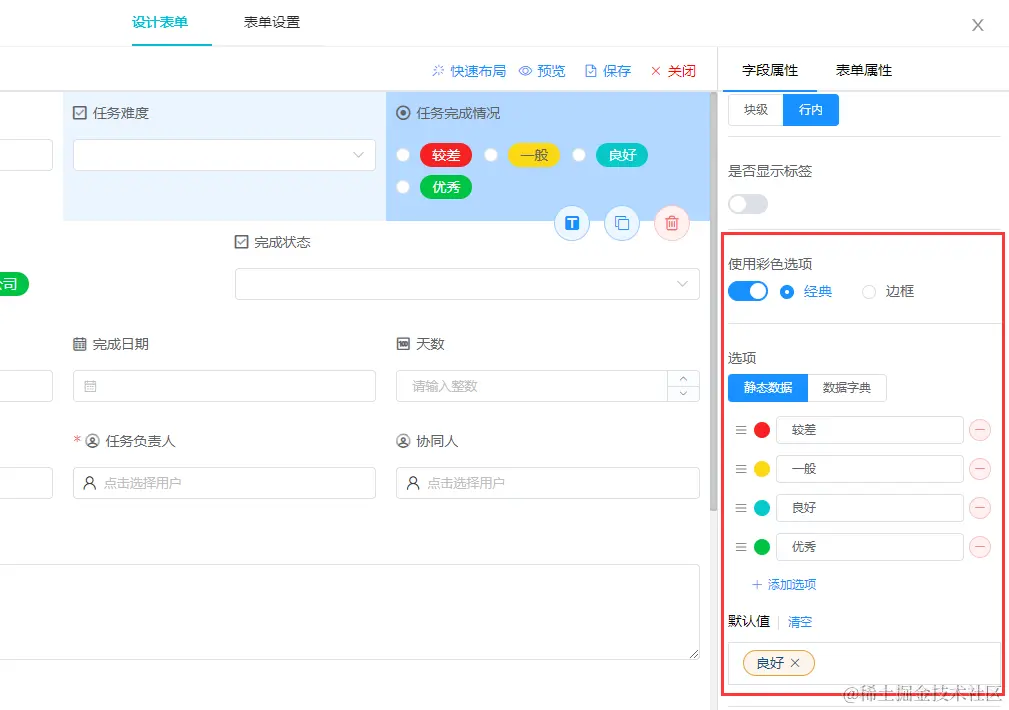The width and height of the screenshot is (1009, 710).
Task: Click the drag handle of 一般 option
Action: [741, 469]
